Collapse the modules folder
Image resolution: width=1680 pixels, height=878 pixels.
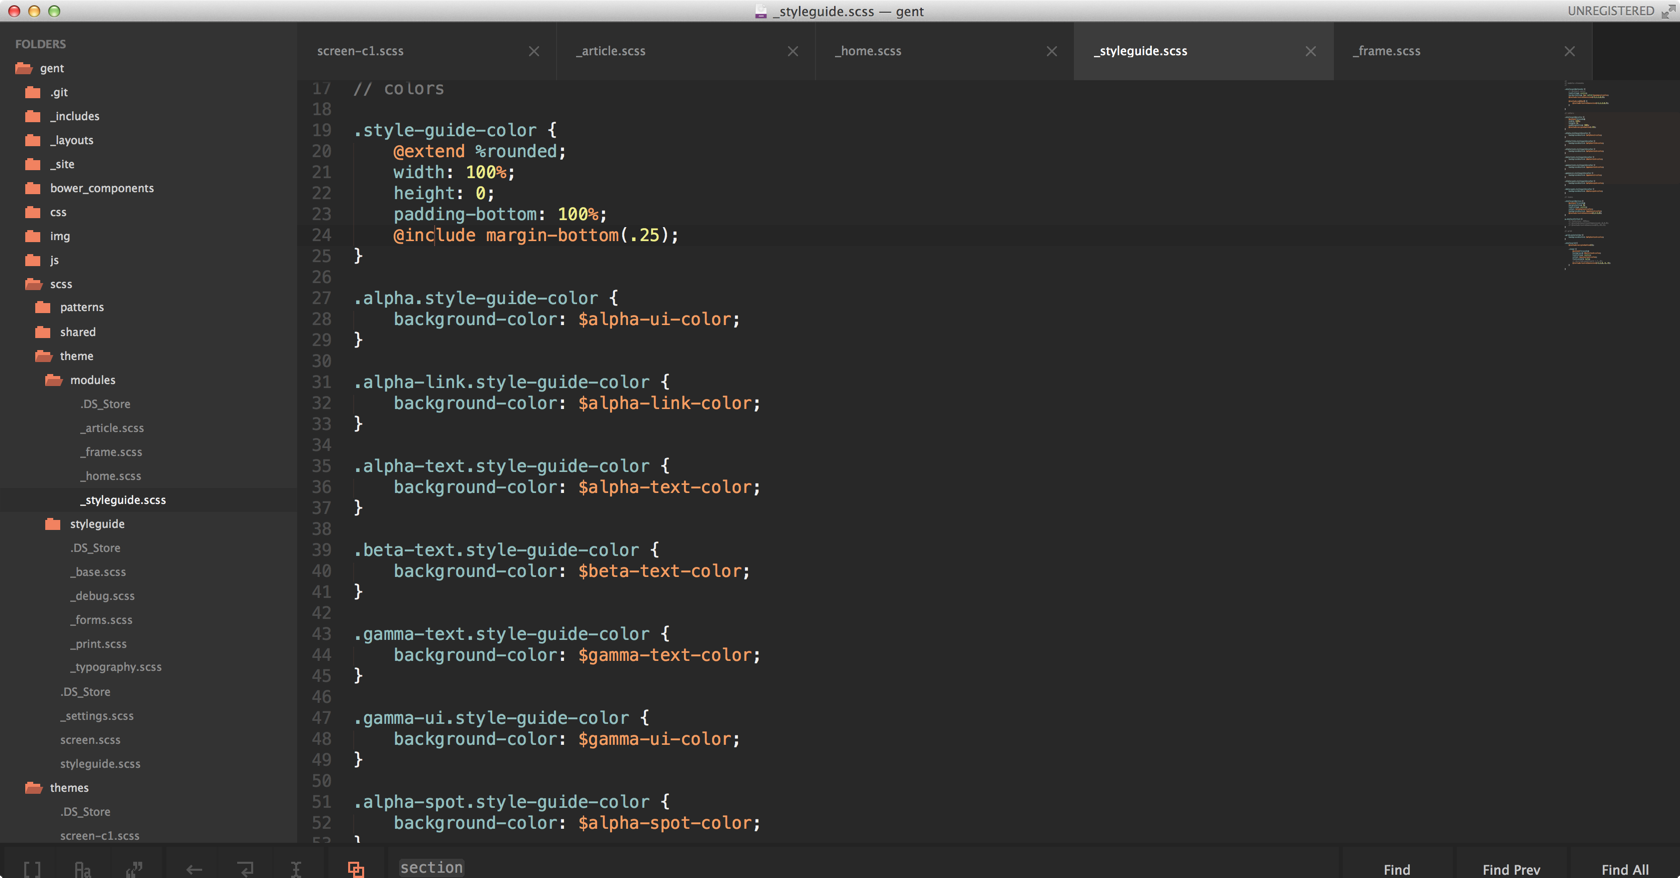click(53, 380)
